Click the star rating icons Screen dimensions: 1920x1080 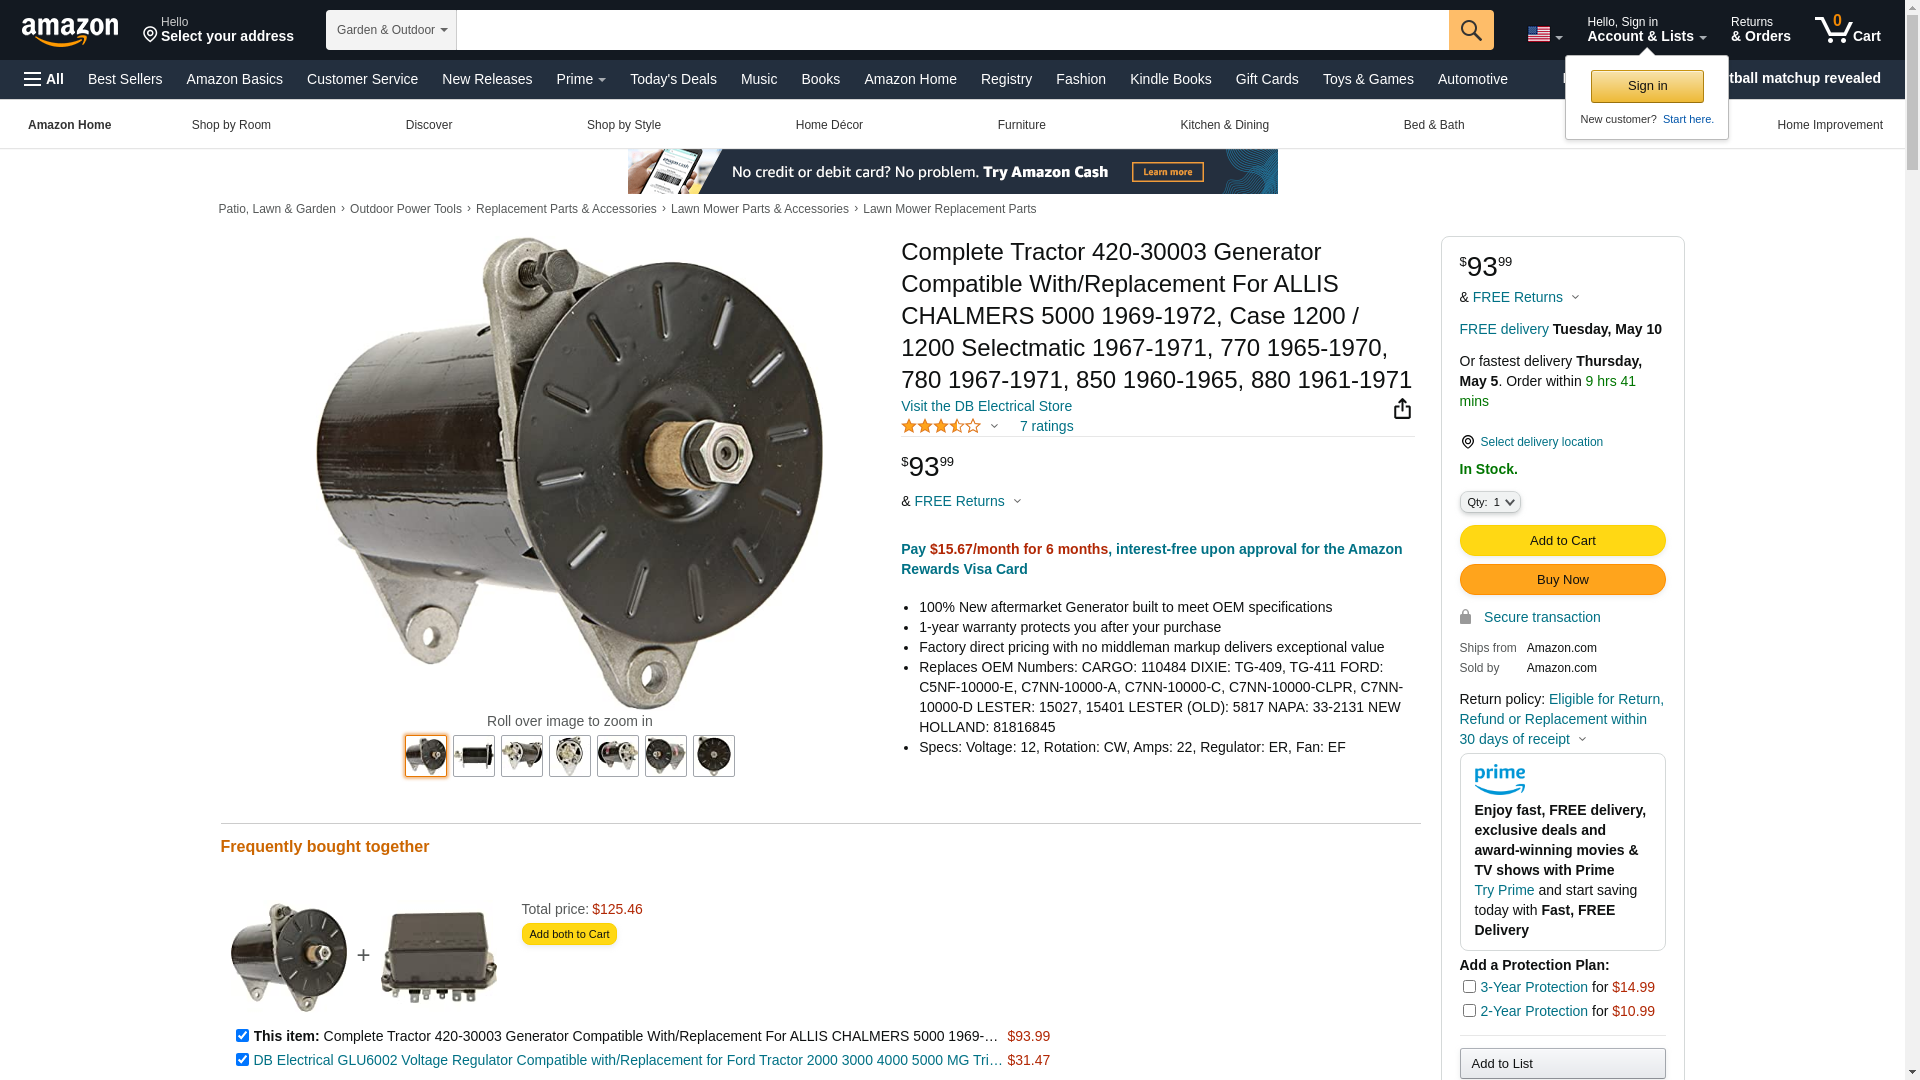pos(941,426)
